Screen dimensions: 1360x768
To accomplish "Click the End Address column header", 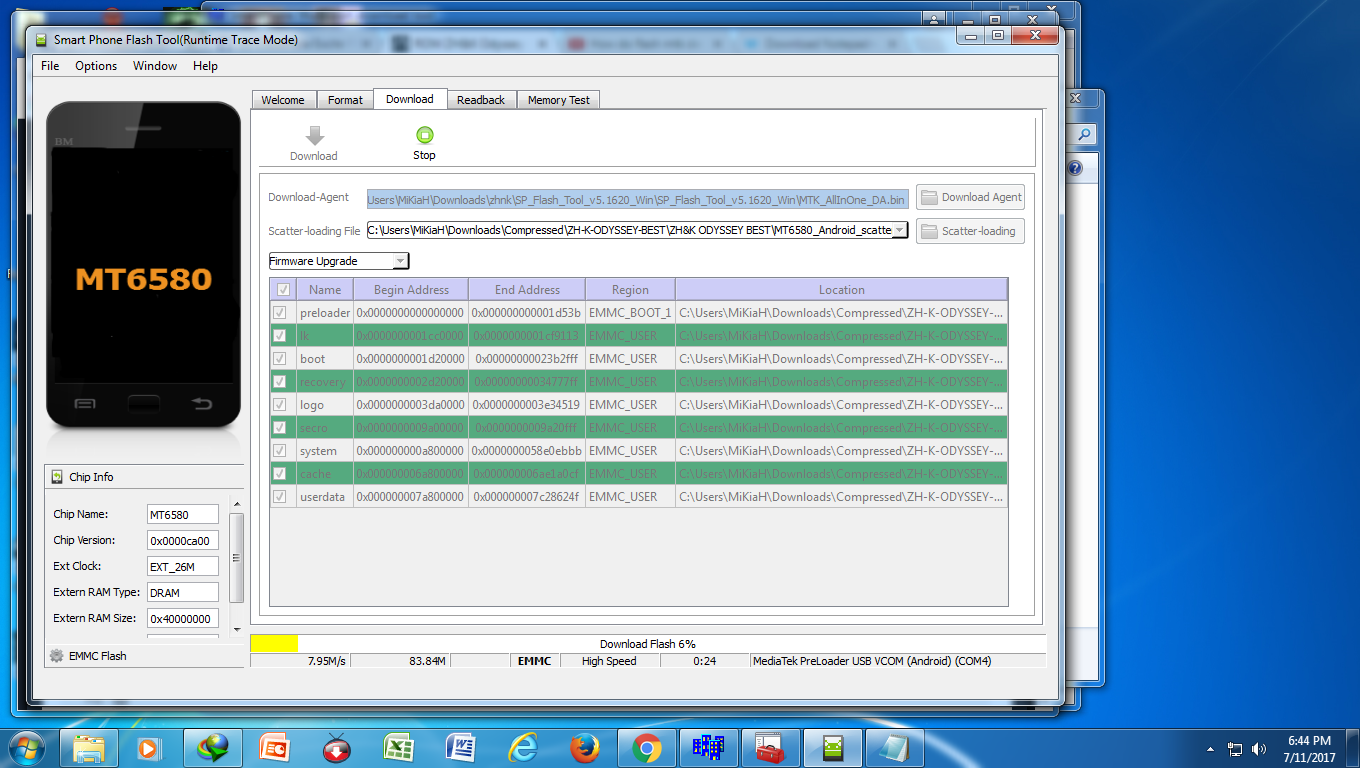I will point(527,290).
